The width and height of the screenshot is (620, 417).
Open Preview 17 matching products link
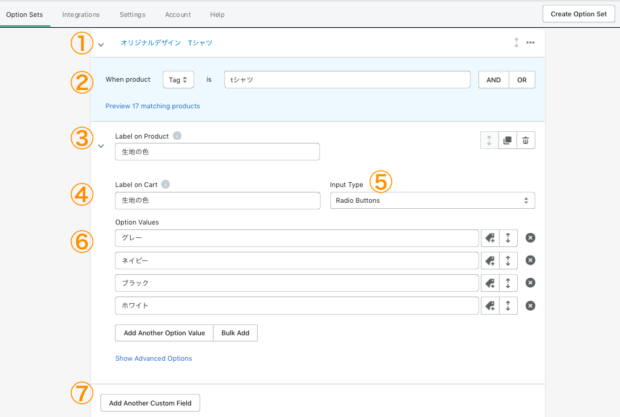click(152, 106)
